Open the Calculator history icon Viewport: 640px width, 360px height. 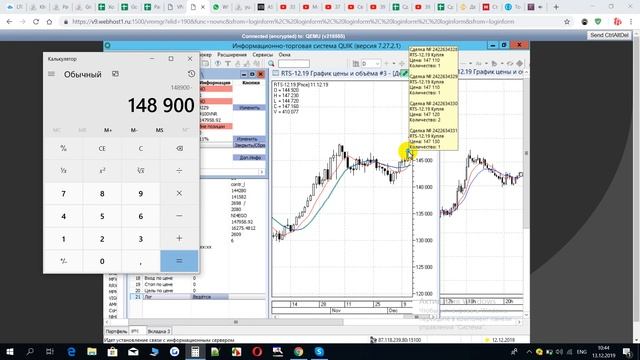pos(191,74)
